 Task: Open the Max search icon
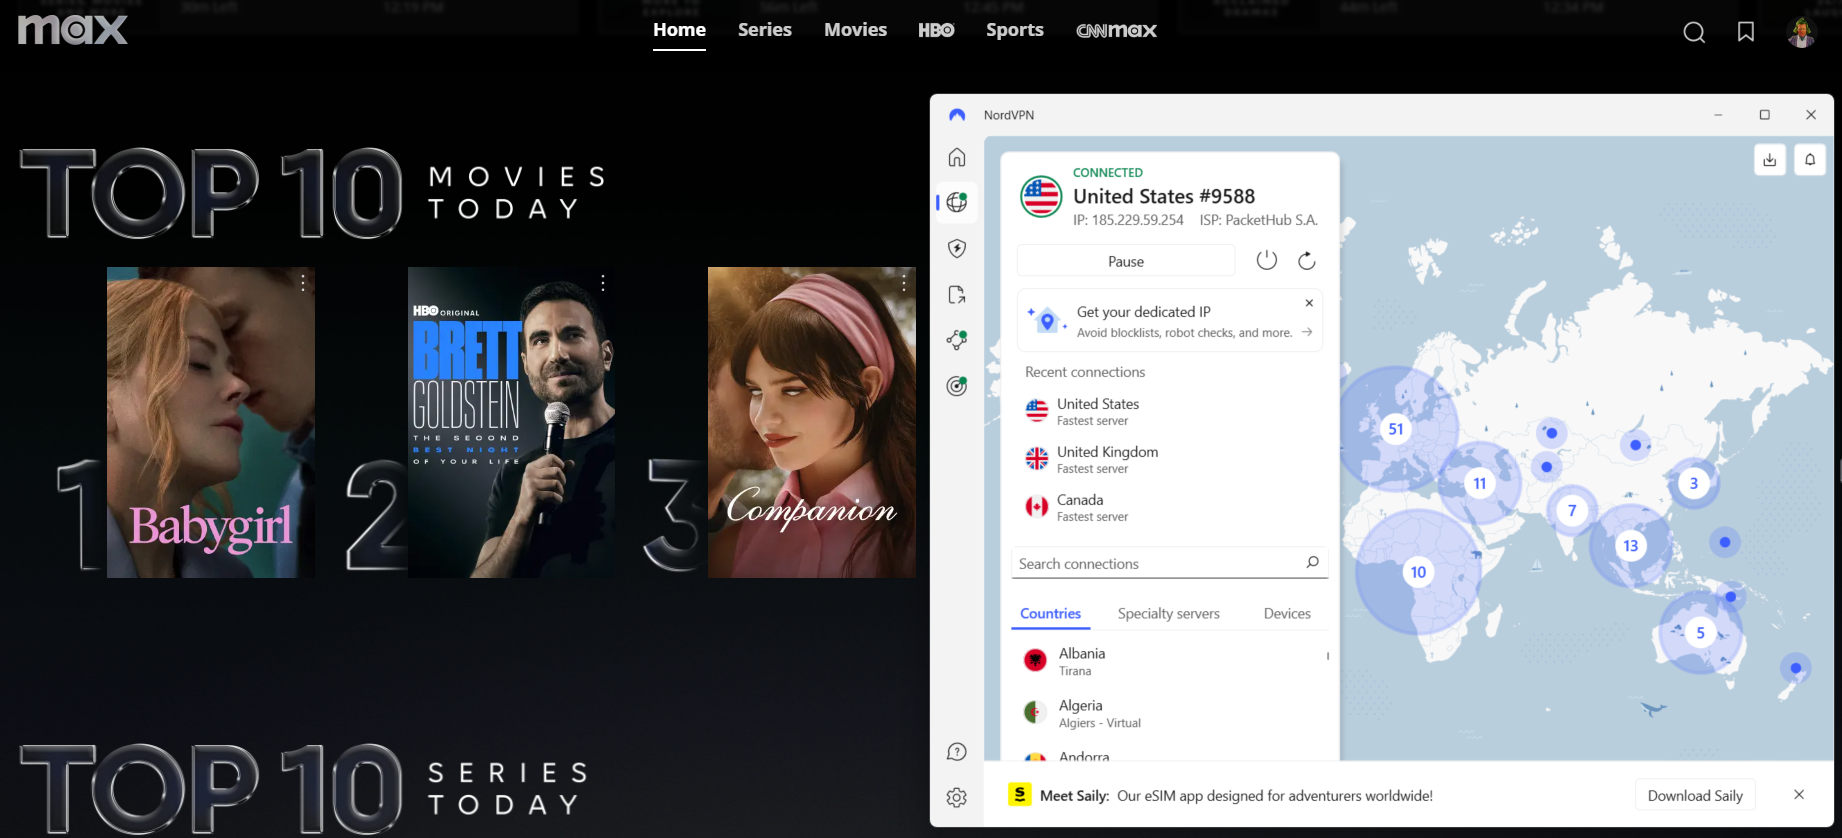[1694, 32]
